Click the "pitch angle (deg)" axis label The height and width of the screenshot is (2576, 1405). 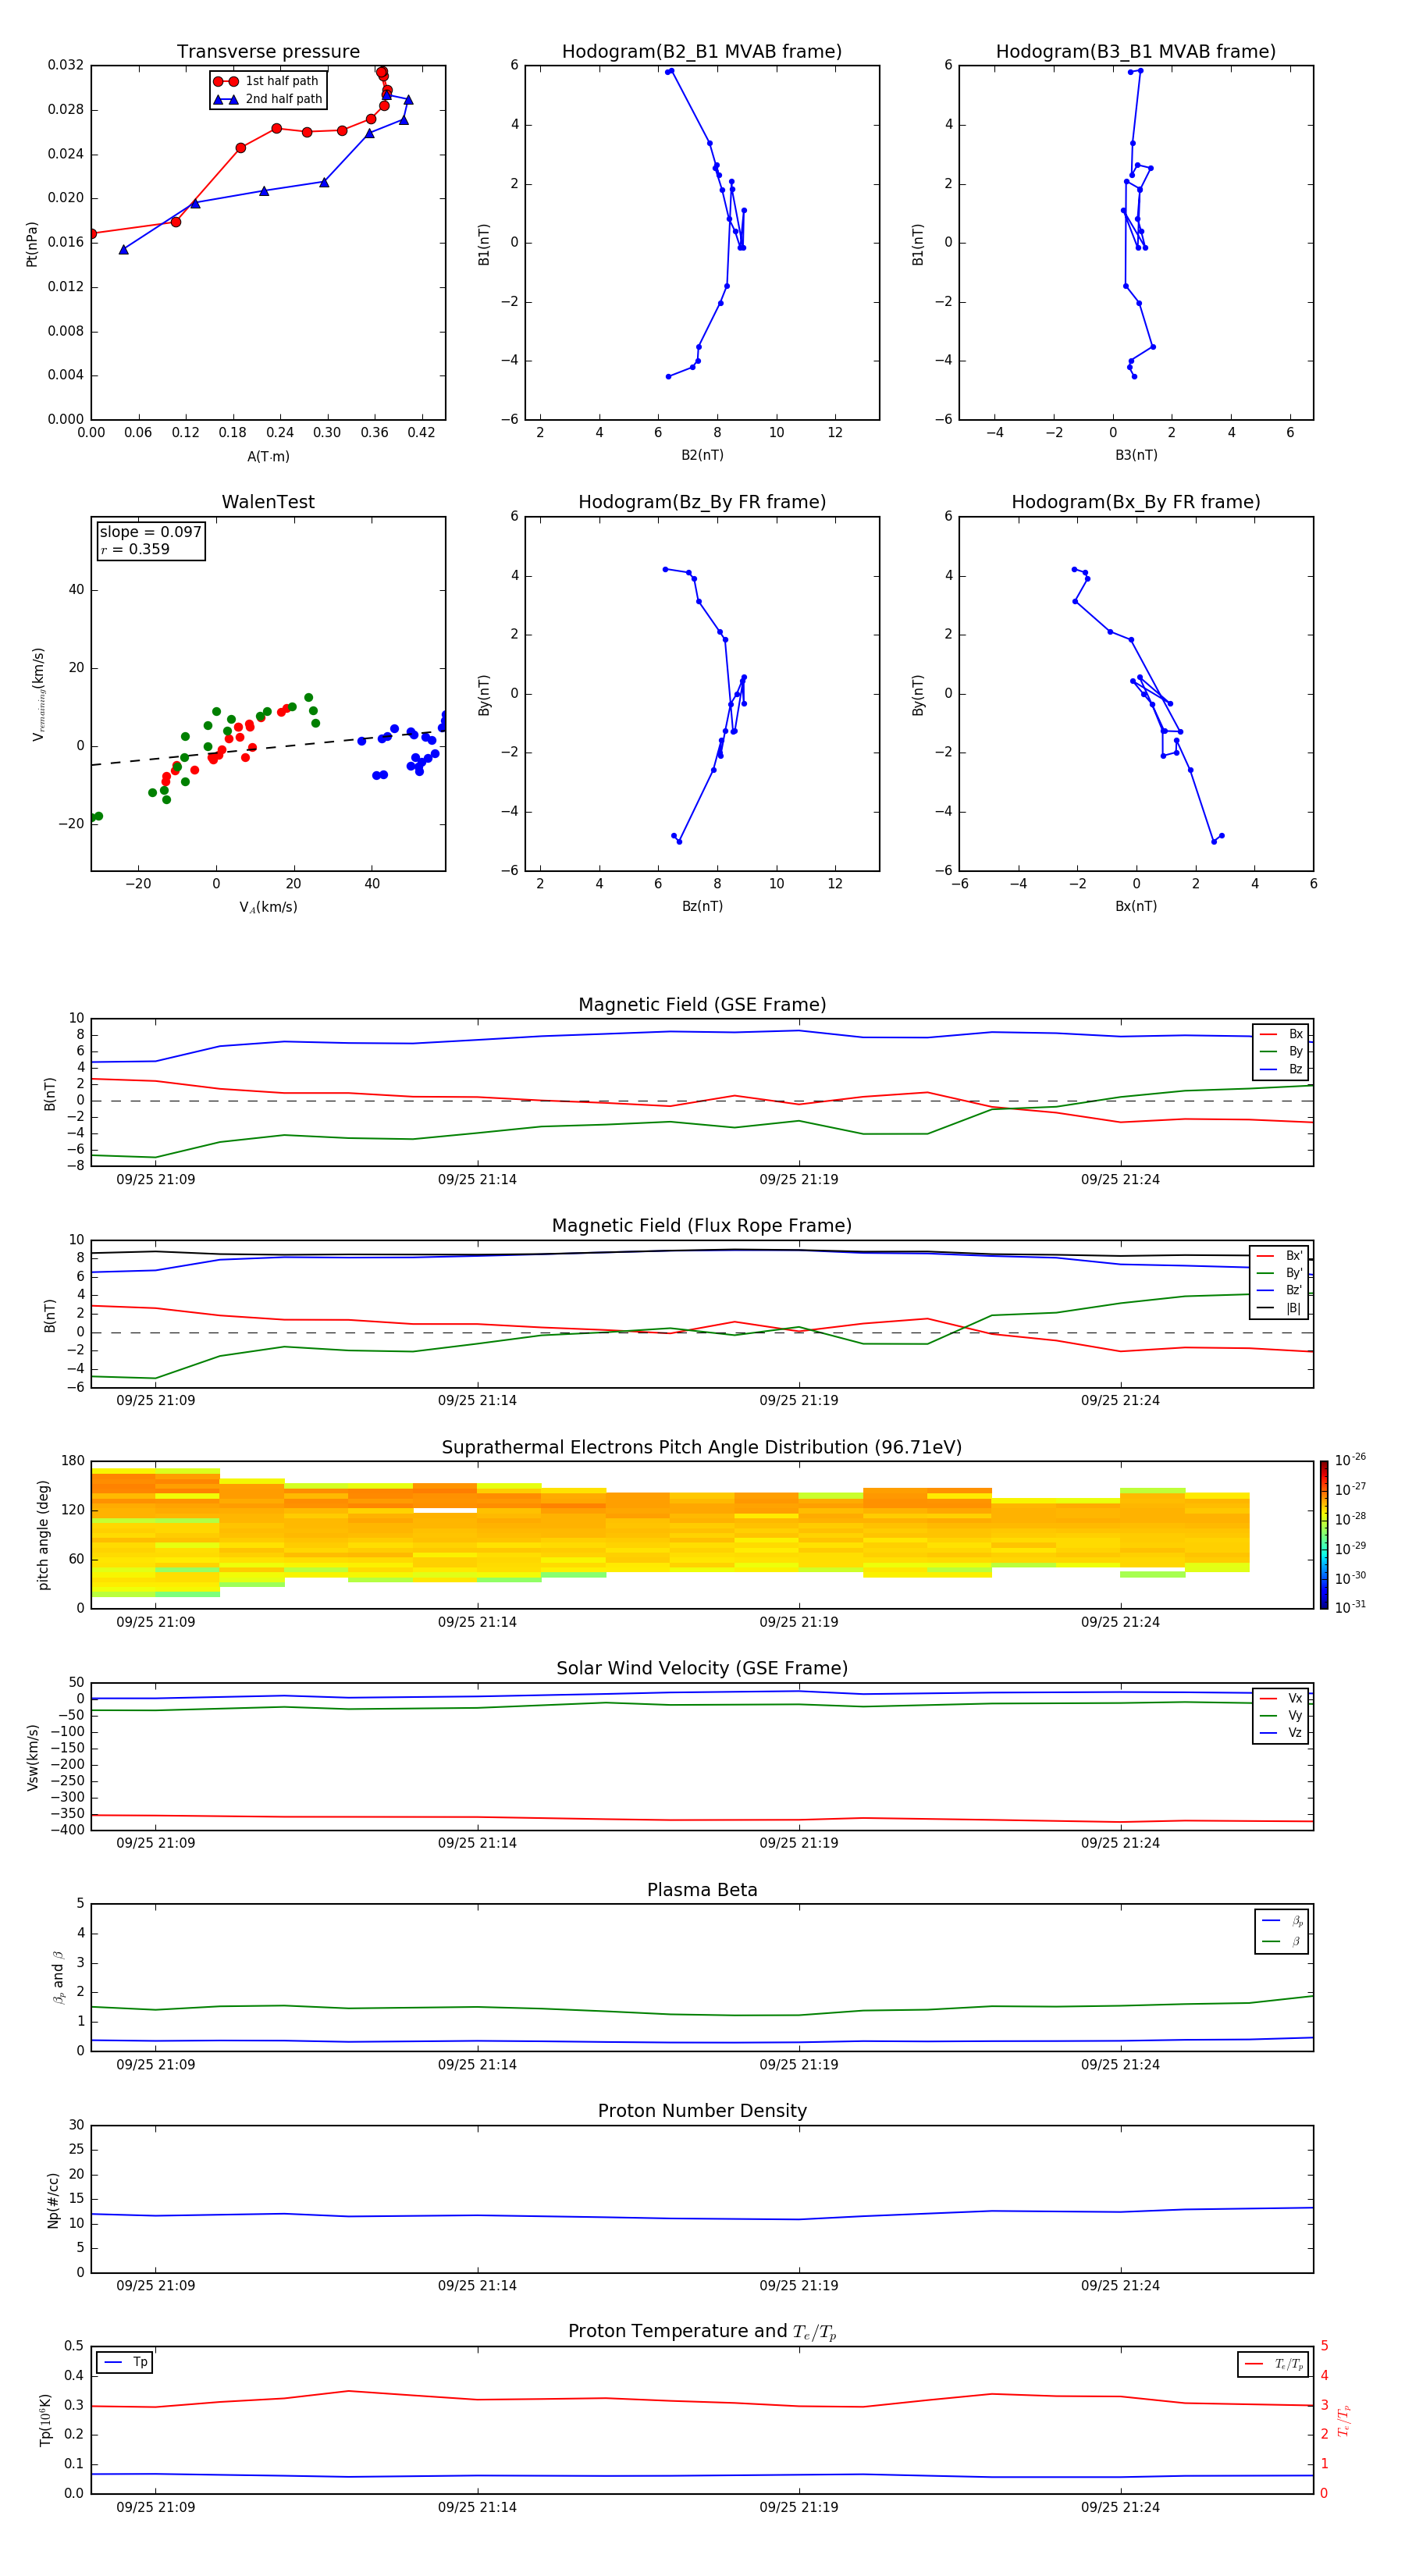43,1535
